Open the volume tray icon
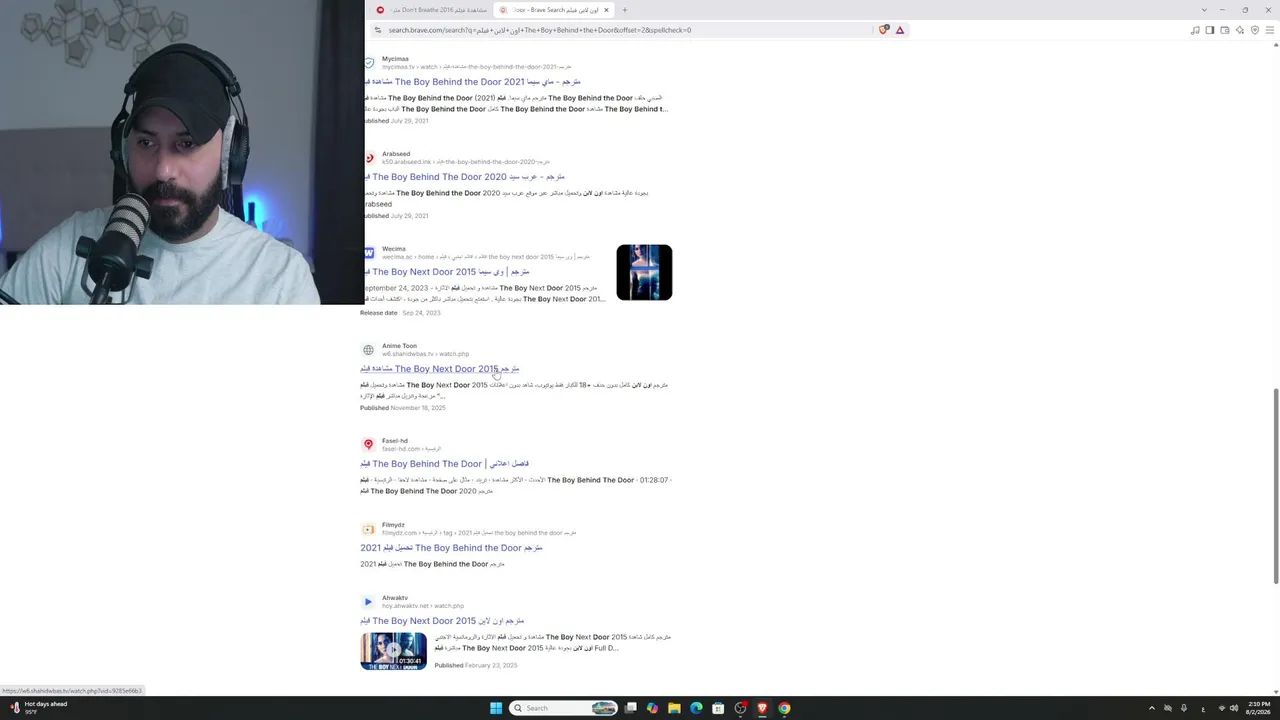Screen dimensions: 1280x720 coord(1233,708)
